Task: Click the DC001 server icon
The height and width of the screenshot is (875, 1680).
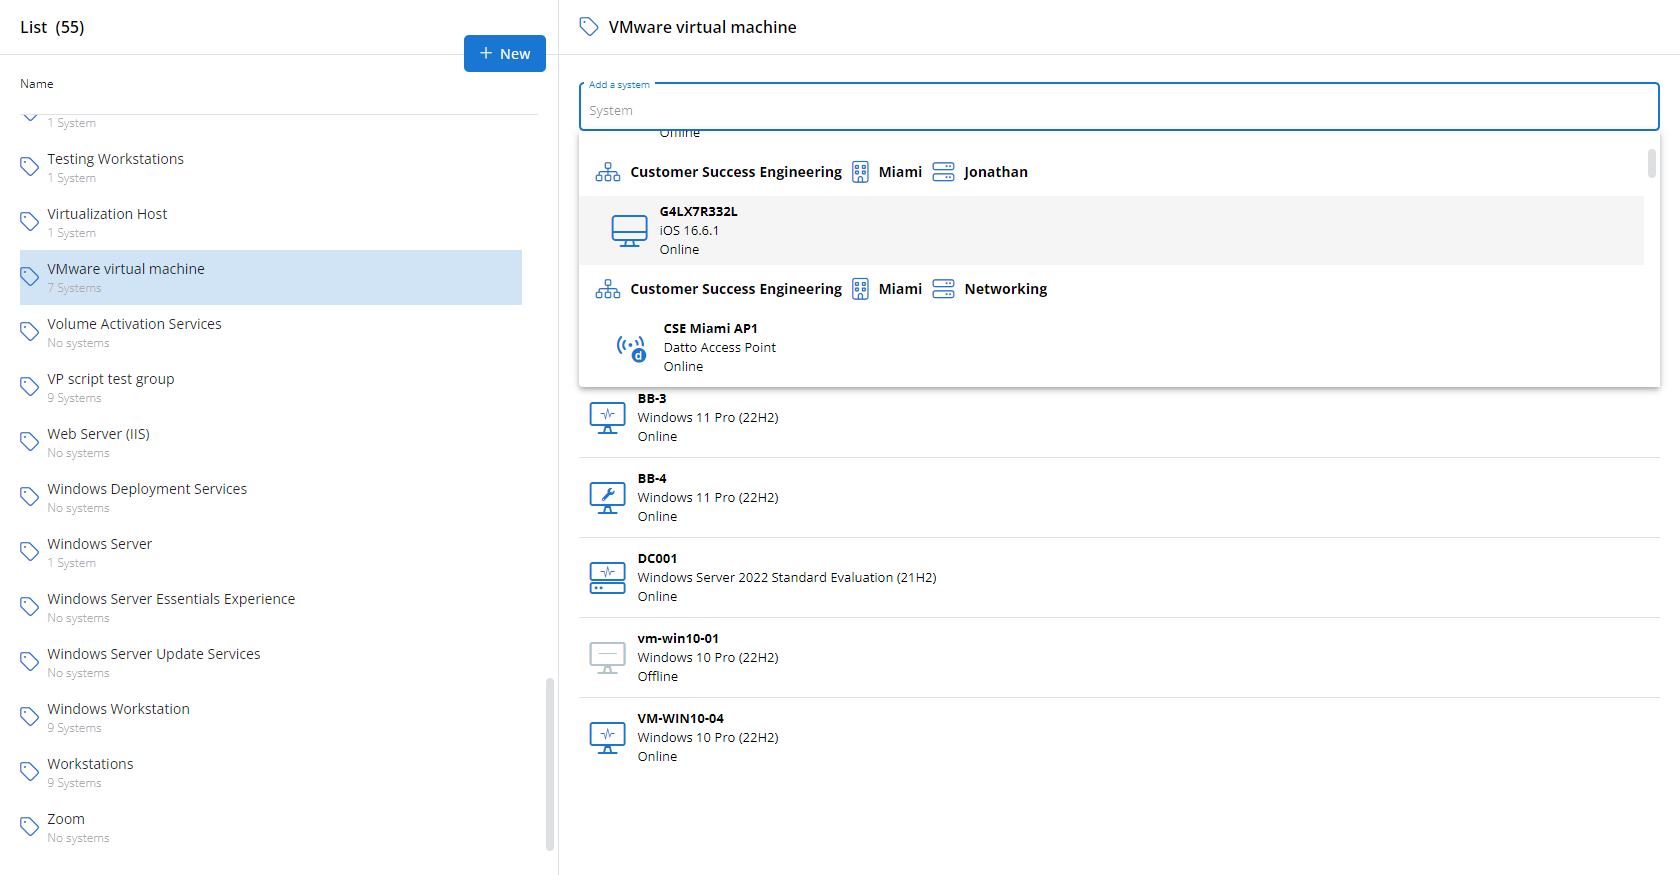Action: coord(607,577)
